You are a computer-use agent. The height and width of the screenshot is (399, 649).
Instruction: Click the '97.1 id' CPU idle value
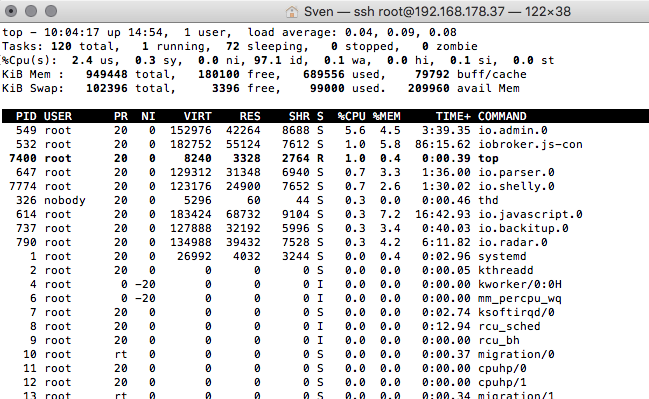tap(278, 60)
